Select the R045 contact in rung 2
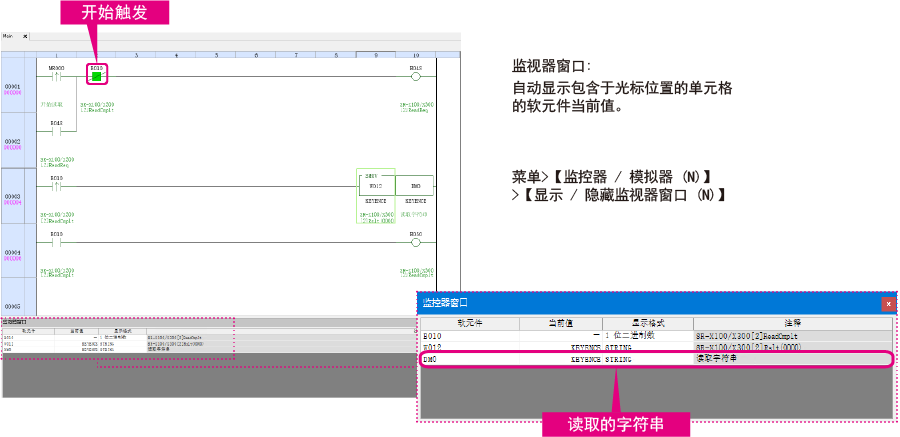900x437 pixels. pyautogui.click(x=56, y=130)
